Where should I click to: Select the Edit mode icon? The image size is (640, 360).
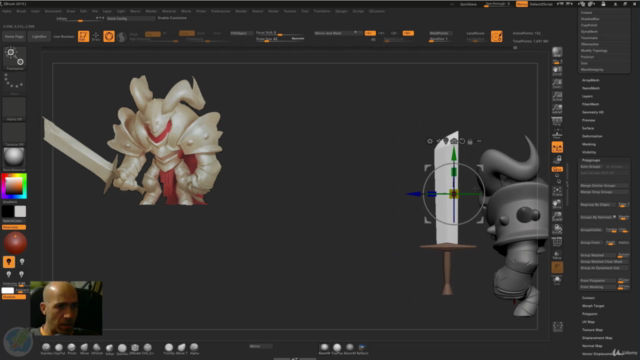click(83, 36)
